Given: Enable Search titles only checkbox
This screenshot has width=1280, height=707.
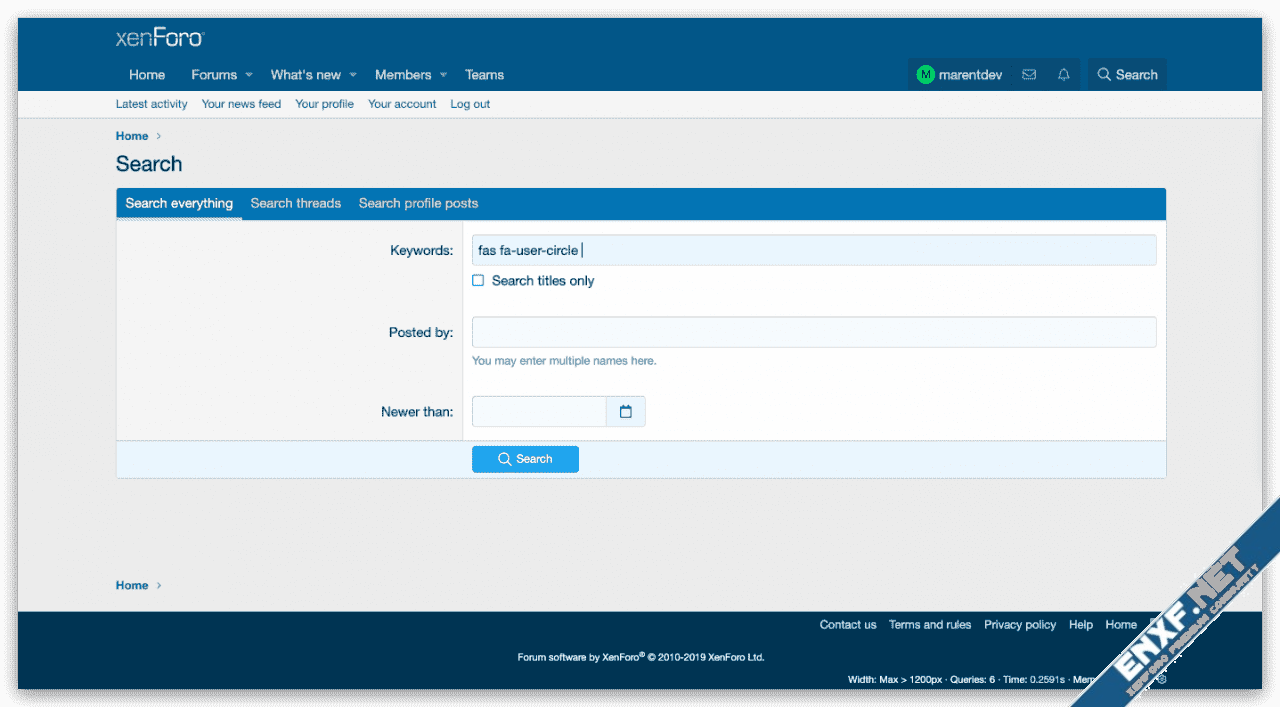Looking at the screenshot, I should coord(478,281).
